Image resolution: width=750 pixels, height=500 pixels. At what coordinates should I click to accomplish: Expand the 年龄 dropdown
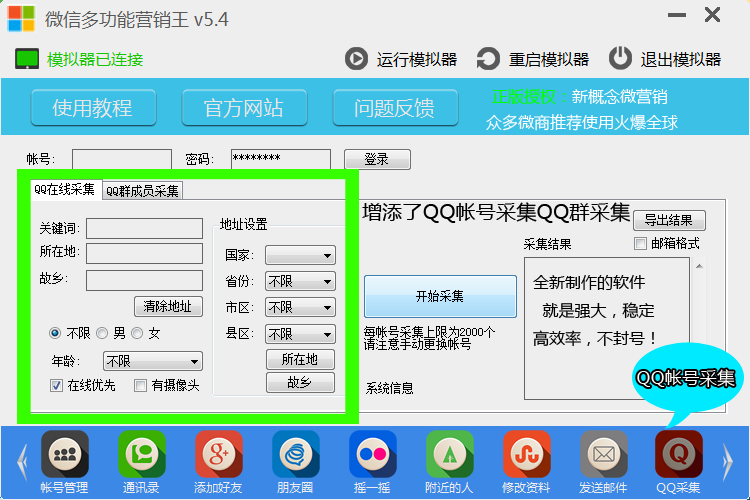[x=153, y=361]
